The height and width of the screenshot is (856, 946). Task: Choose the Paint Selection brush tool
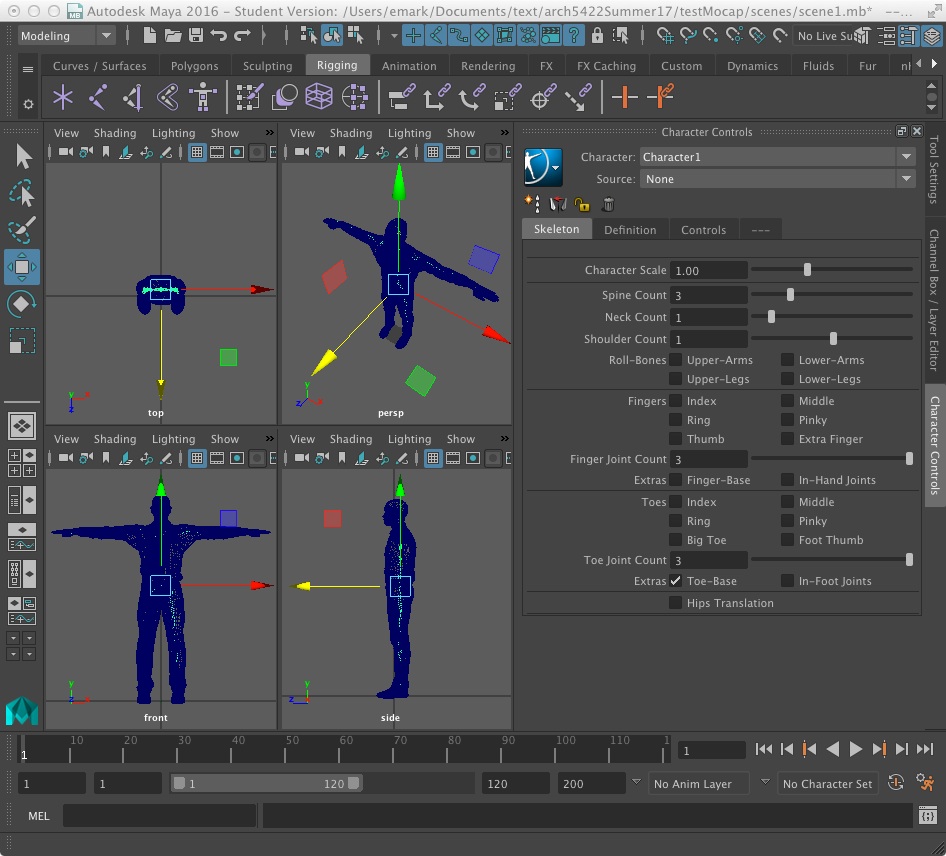(x=22, y=230)
